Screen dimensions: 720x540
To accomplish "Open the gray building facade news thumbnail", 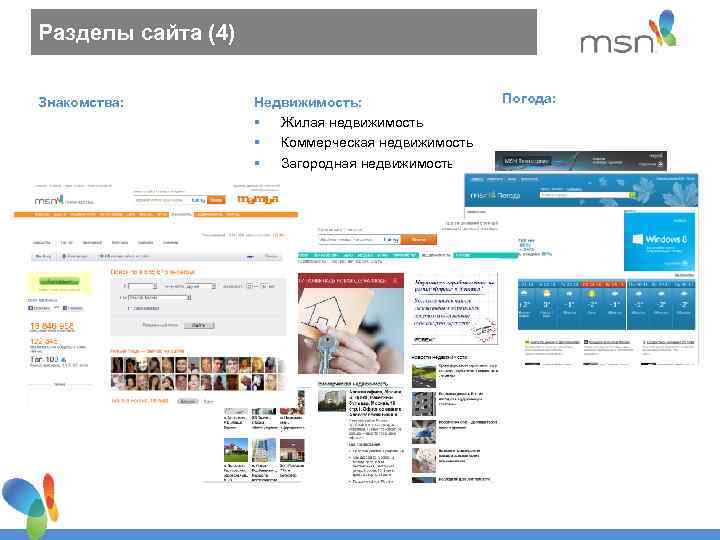I will [423, 404].
